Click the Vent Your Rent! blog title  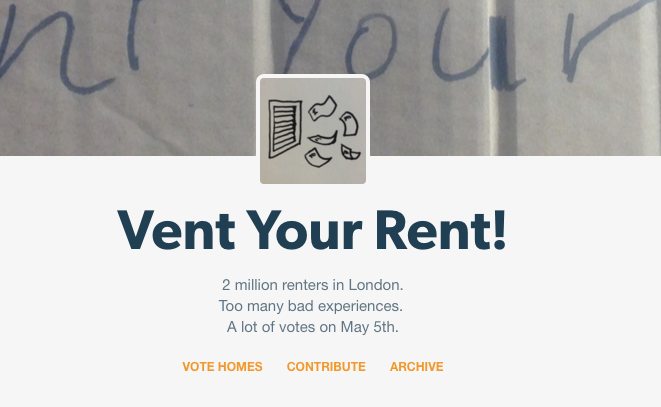(312, 230)
